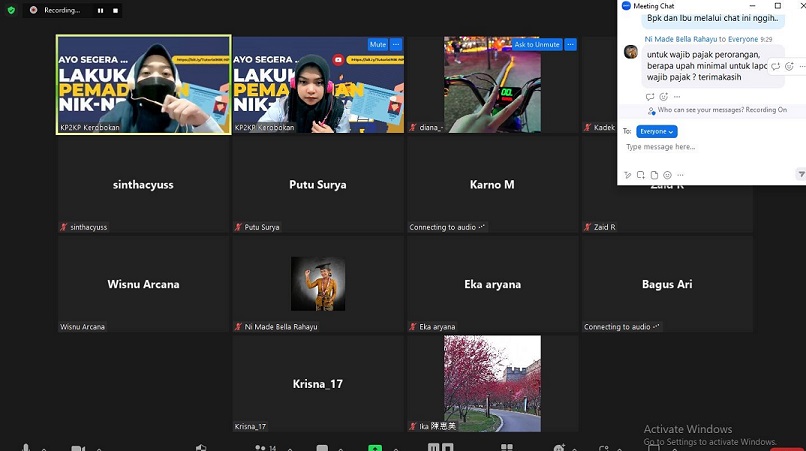Pause the meeting recording

100,10
